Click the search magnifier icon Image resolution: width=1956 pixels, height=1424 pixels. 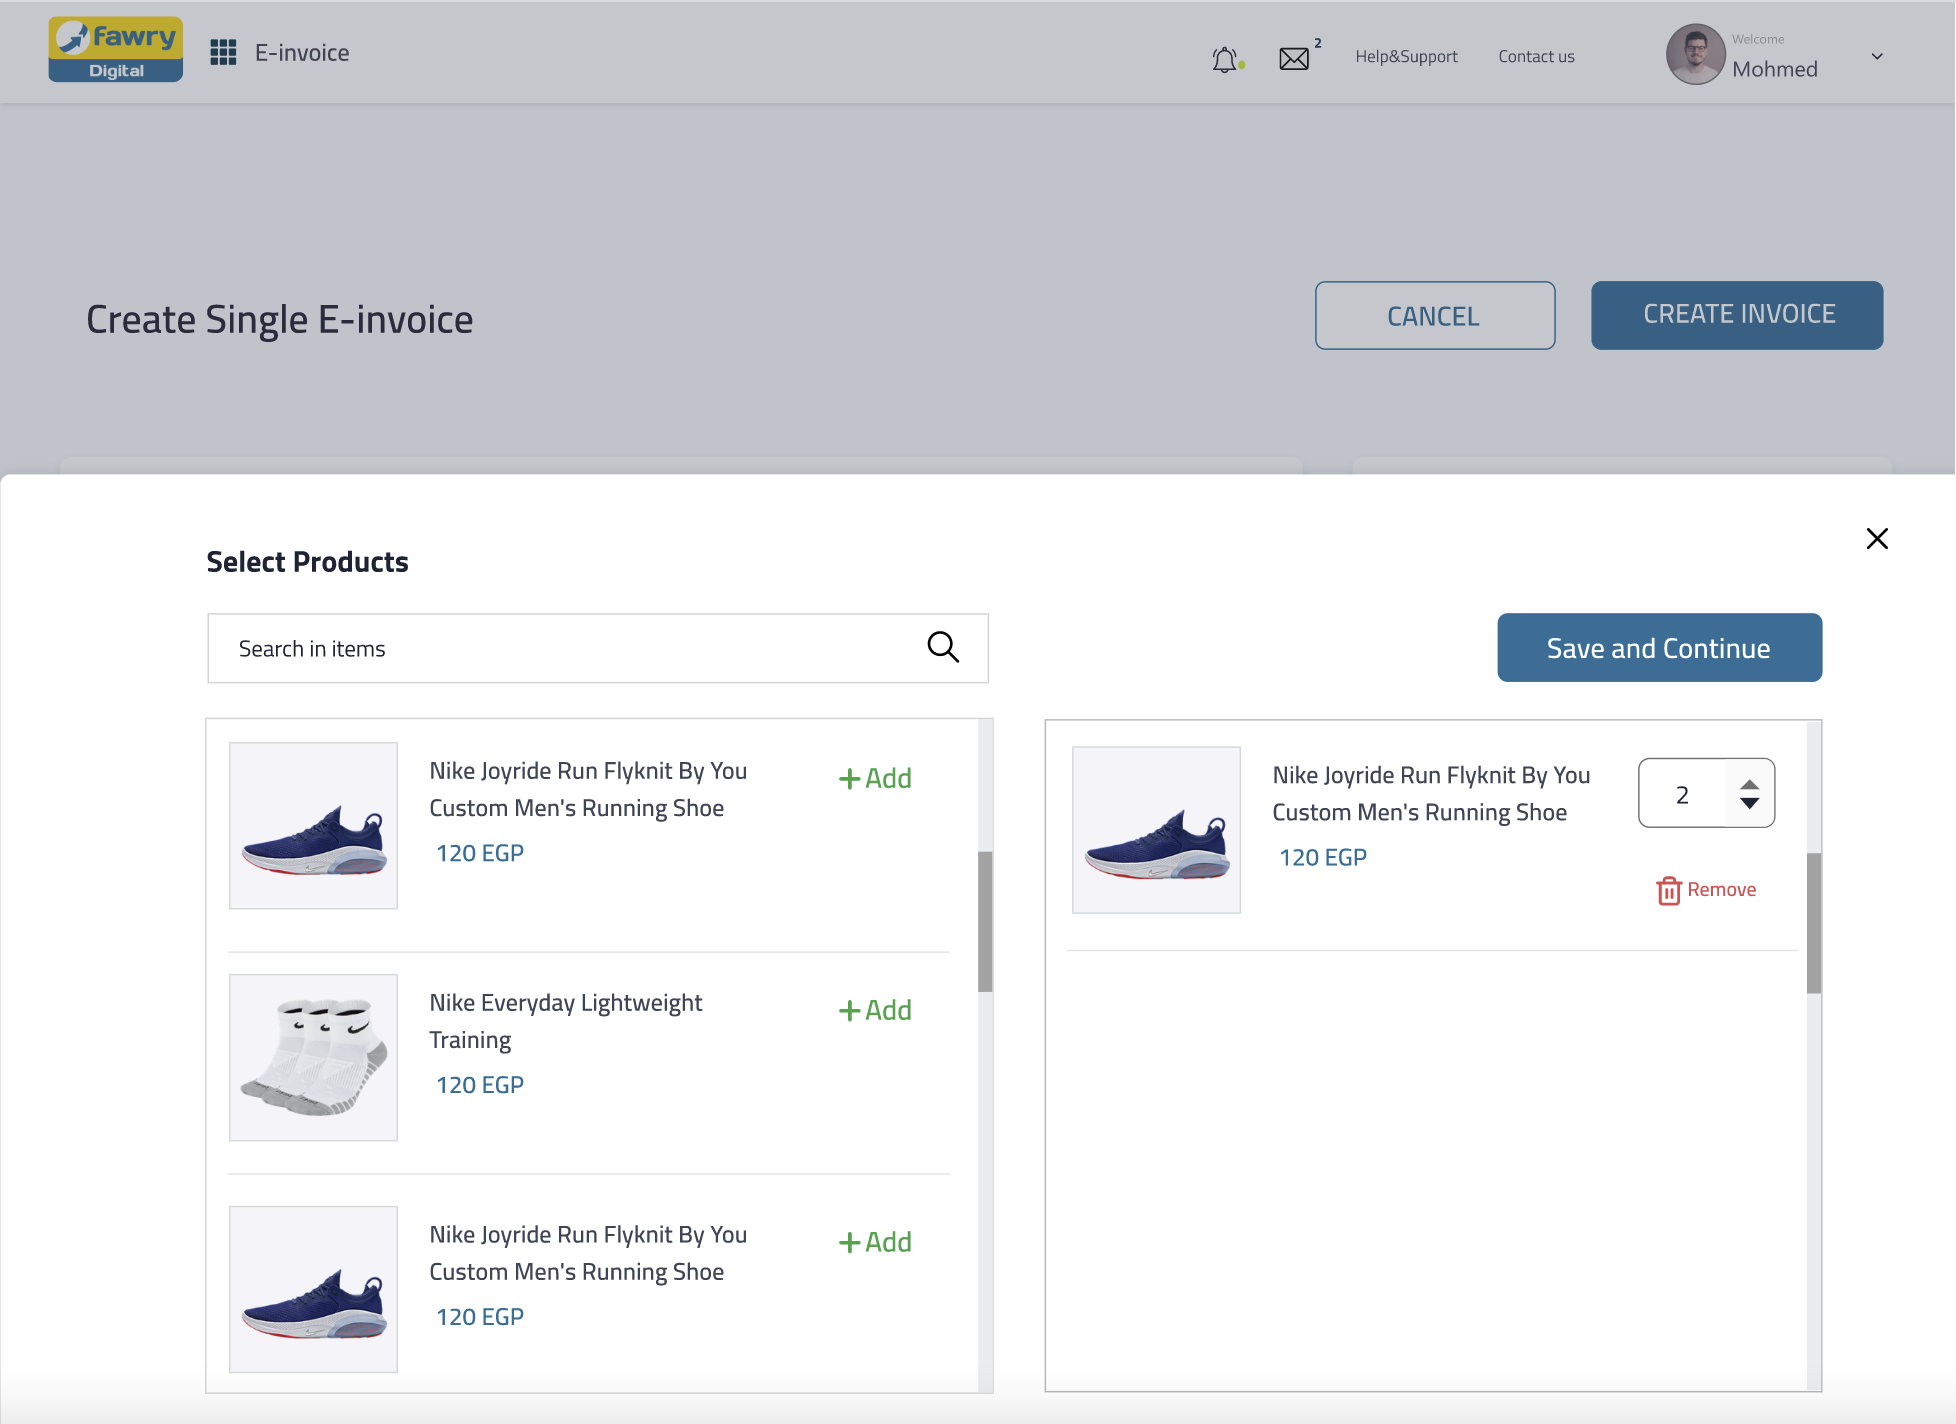pyautogui.click(x=943, y=647)
